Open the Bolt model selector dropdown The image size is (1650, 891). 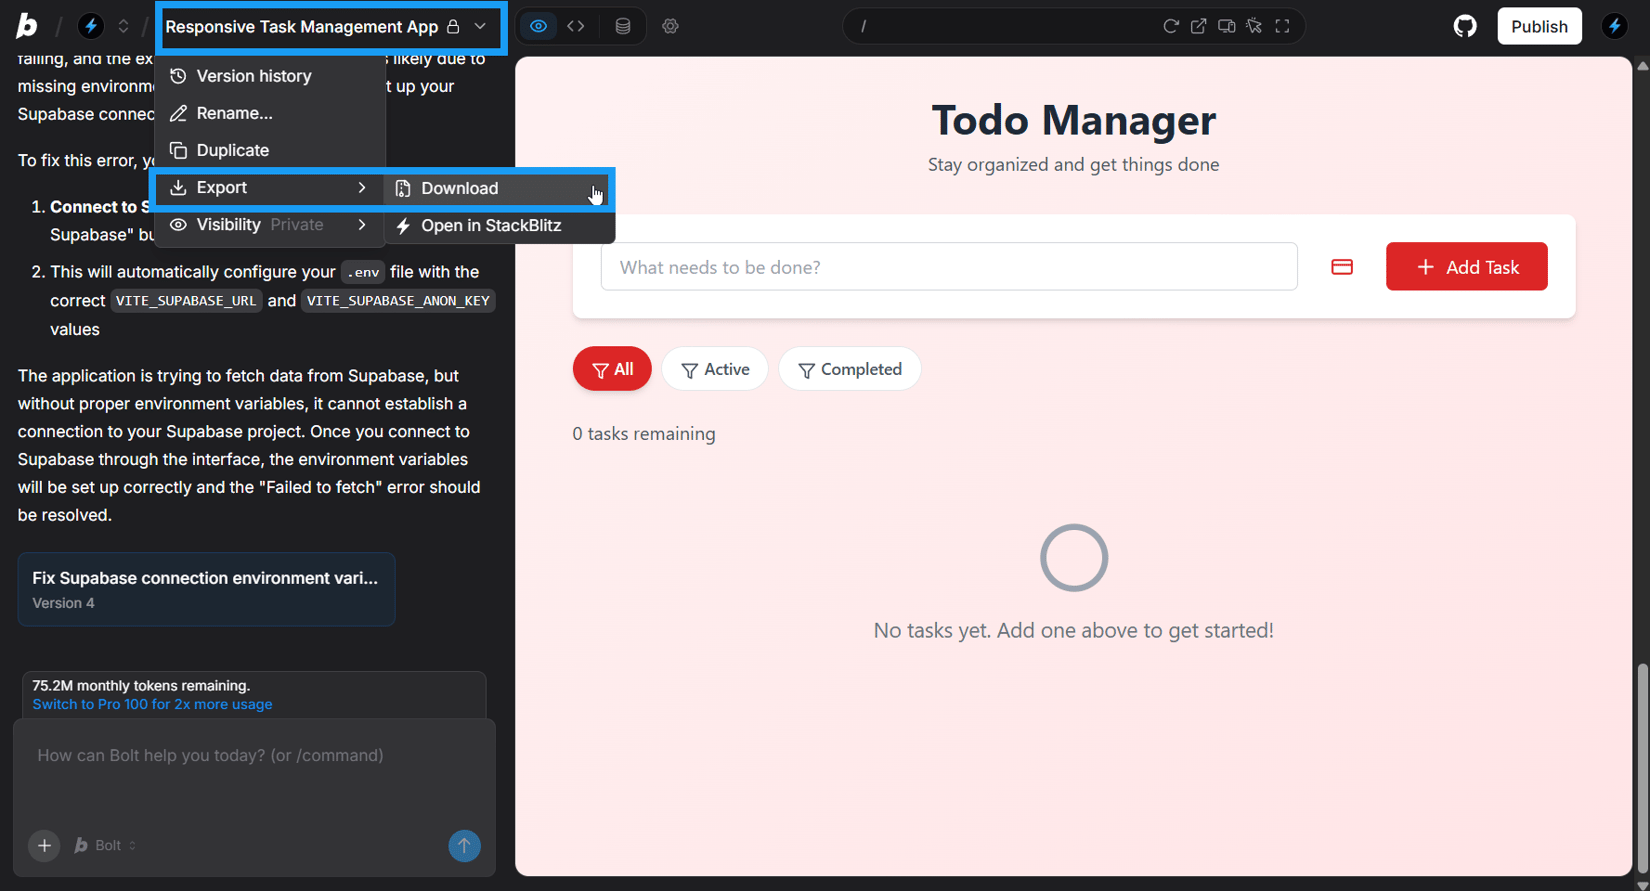105,846
